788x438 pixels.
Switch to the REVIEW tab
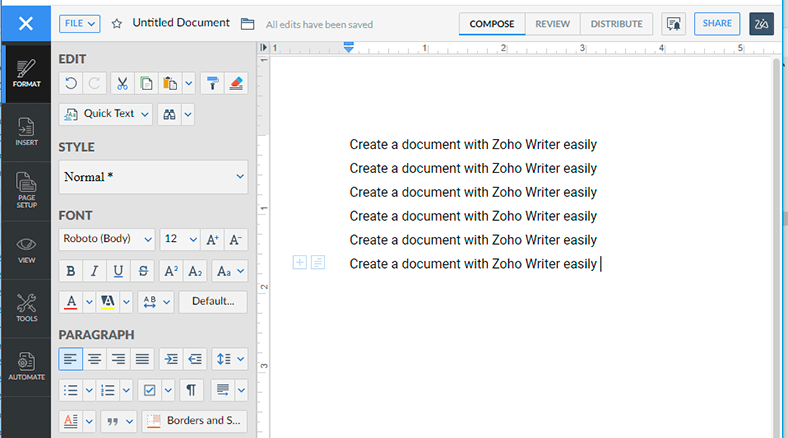pyautogui.click(x=553, y=24)
